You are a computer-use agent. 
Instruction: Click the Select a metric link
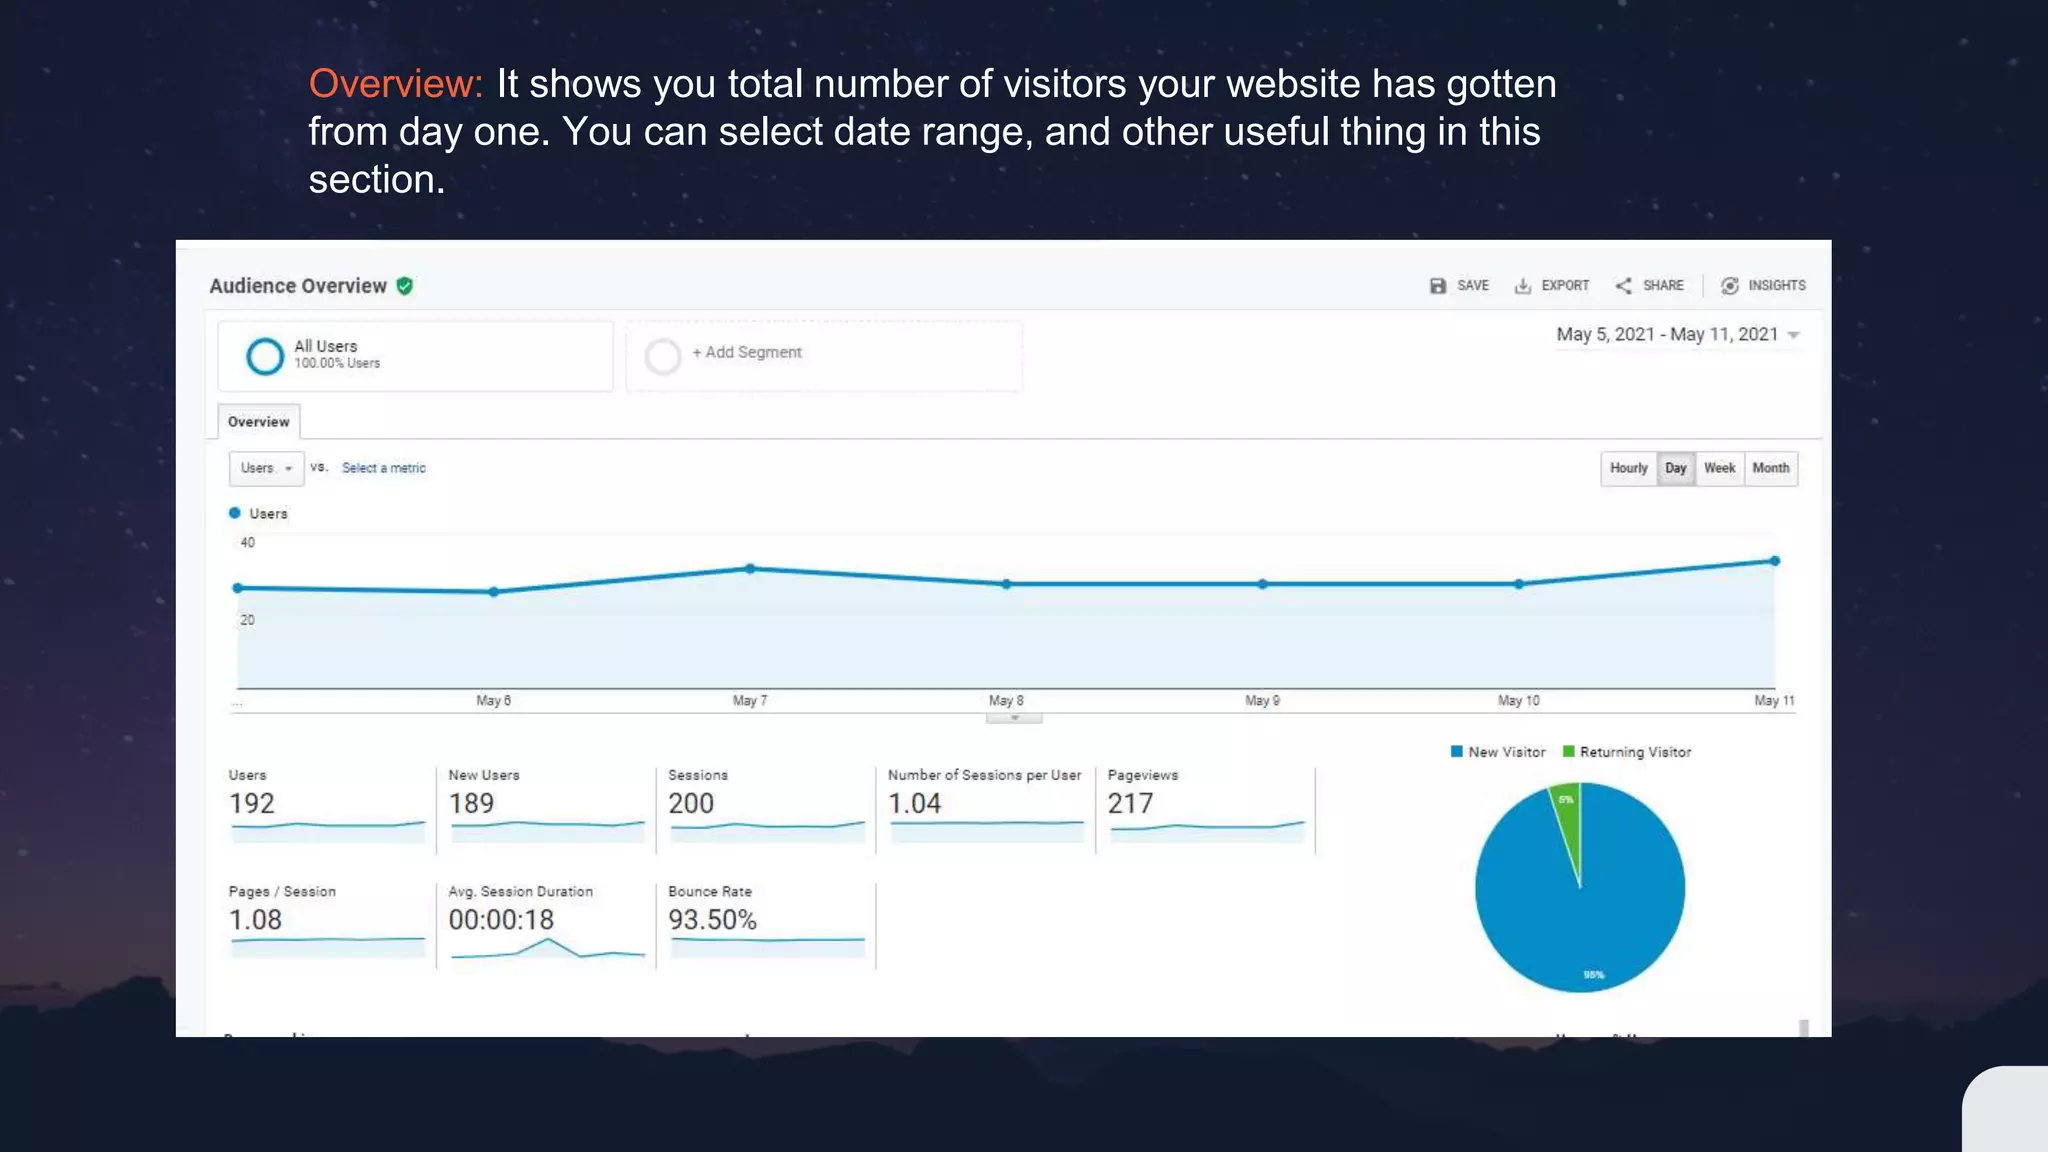pos(383,468)
